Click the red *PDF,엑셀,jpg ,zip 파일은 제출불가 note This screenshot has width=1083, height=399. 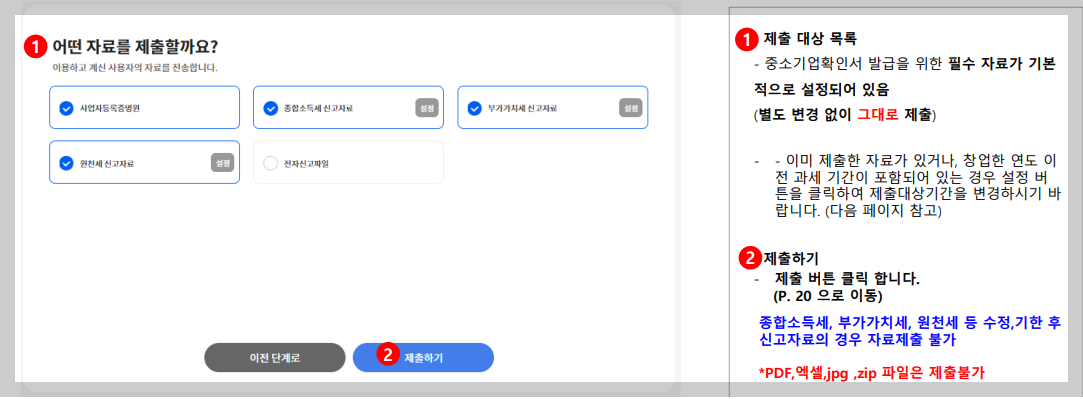pos(871,373)
